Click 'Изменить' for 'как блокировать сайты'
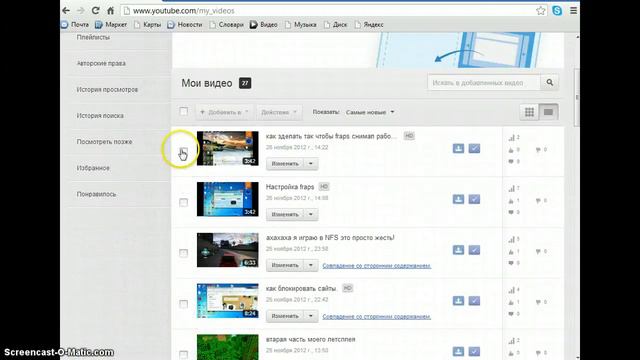The width and height of the screenshot is (640, 360). 285,316
